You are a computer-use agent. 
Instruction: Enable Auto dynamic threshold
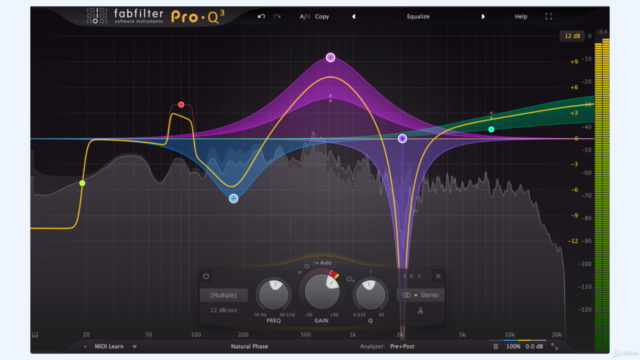pos(324,263)
